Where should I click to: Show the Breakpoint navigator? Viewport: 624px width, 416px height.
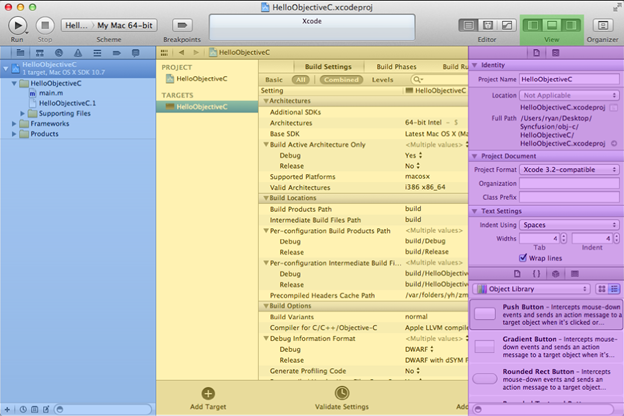116,53
